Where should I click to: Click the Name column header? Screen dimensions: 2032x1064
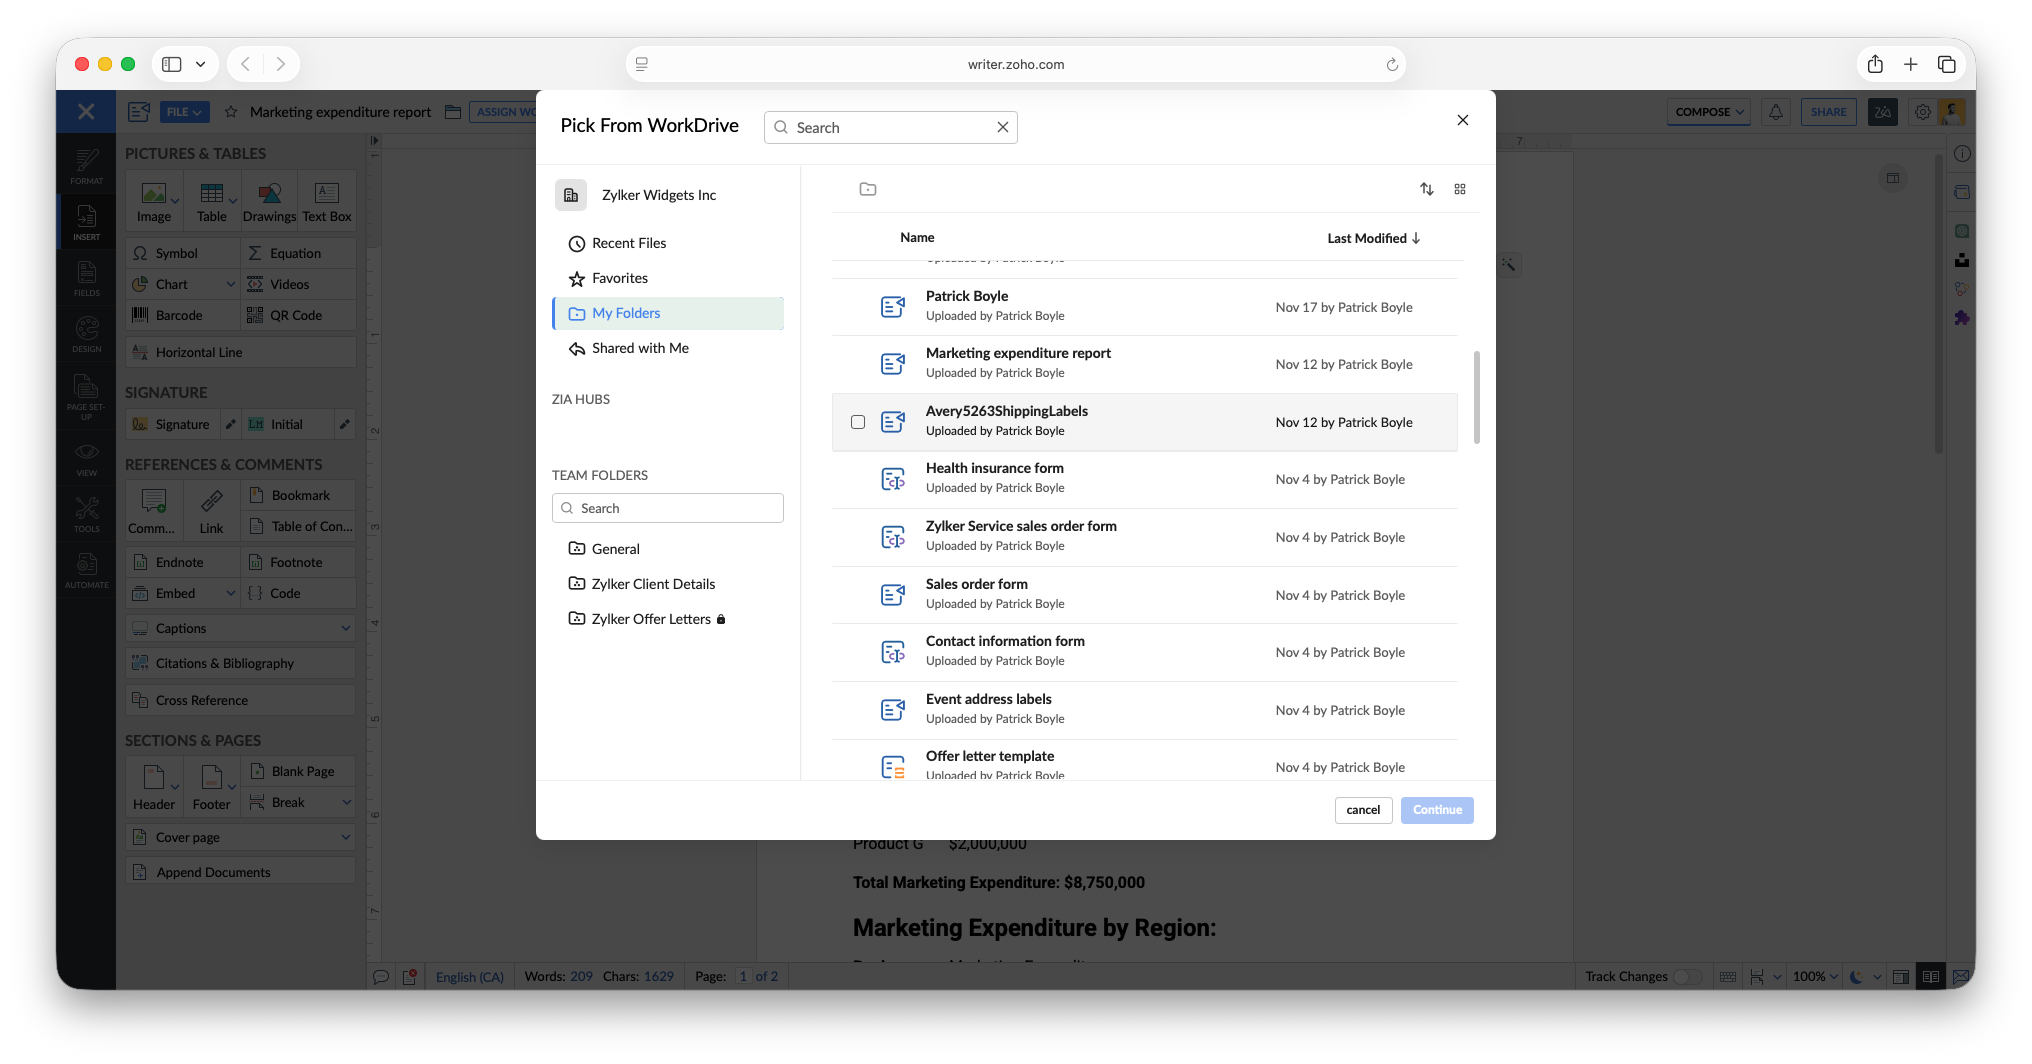pos(917,238)
